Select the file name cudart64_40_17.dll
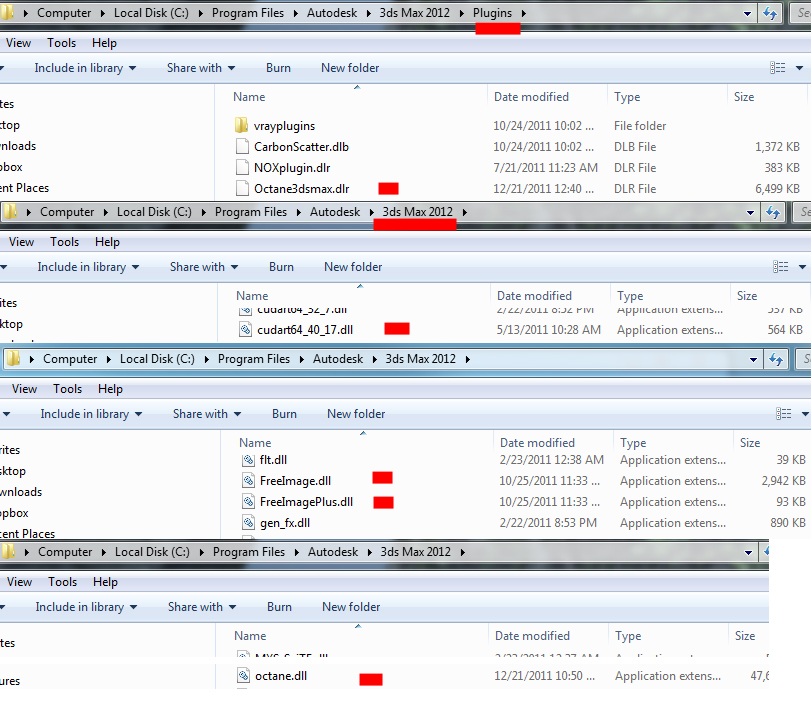Image resolution: width=811 pixels, height=702 pixels. (305, 330)
